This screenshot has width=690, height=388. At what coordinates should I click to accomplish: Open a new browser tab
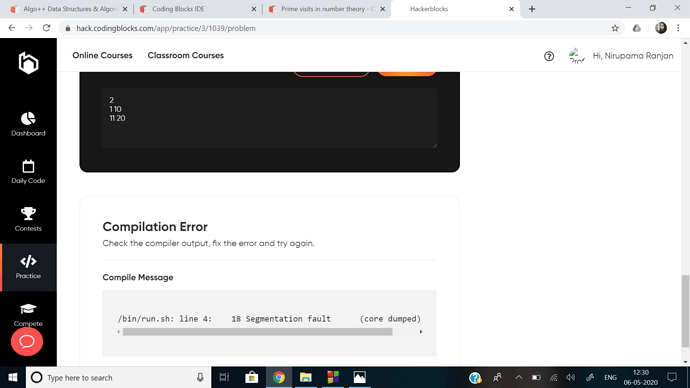click(532, 9)
